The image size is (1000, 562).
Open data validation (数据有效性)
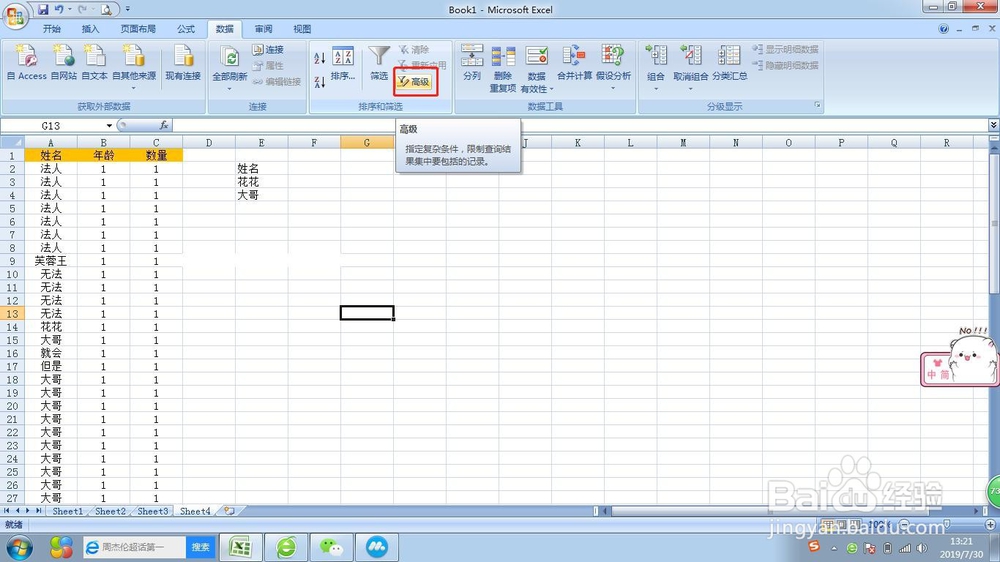pyautogui.click(x=536, y=69)
